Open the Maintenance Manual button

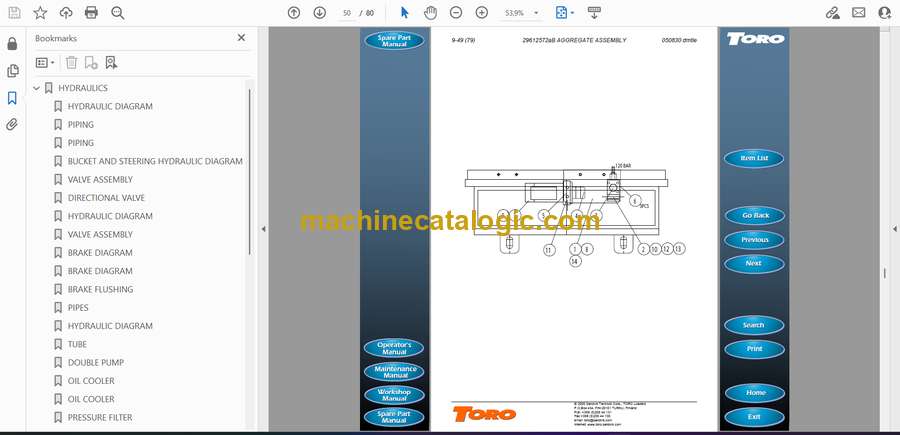tap(394, 371)
